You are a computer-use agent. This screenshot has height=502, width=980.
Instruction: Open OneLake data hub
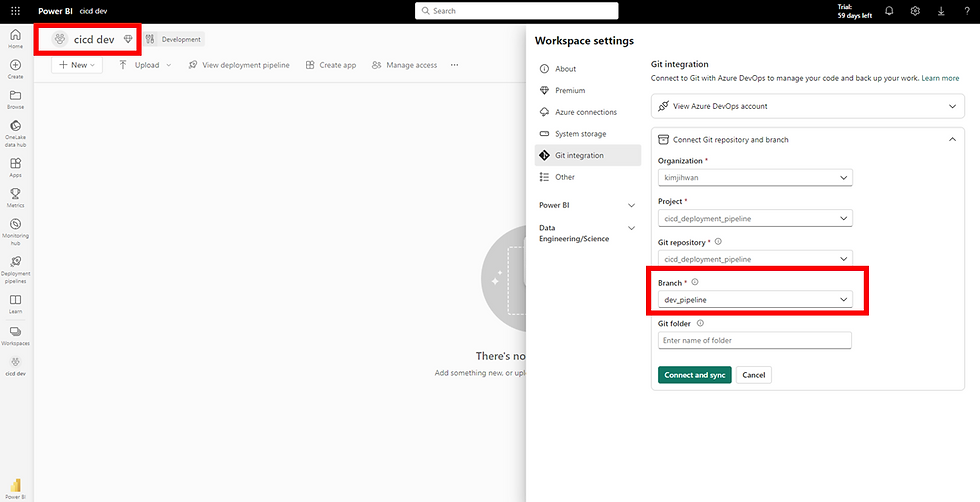[x=16, y=134]
